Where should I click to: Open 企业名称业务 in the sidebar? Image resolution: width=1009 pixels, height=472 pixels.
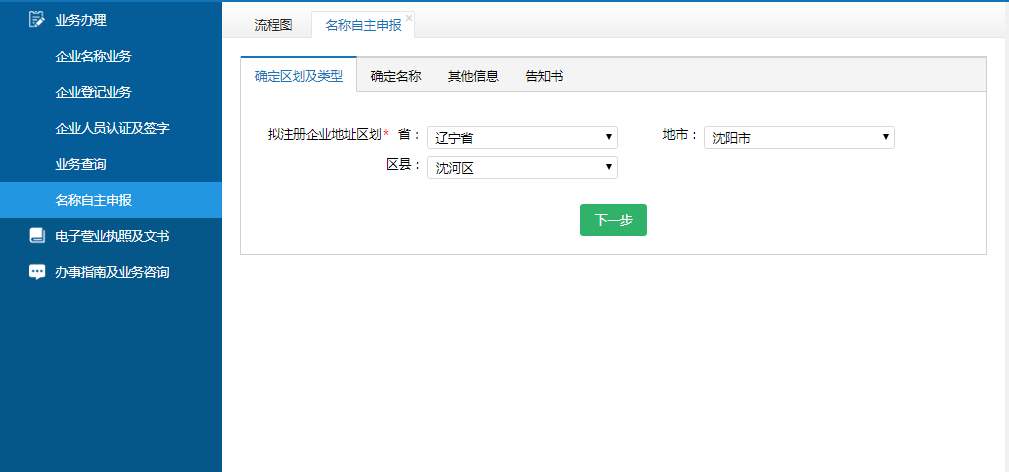tap(93, 56)
